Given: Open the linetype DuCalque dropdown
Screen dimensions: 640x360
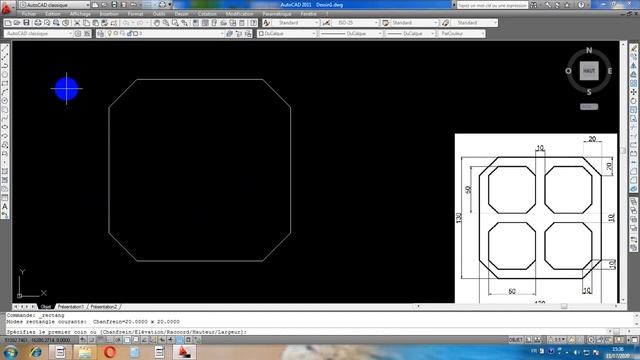Looking at the screenshot, I should (351, 33).
